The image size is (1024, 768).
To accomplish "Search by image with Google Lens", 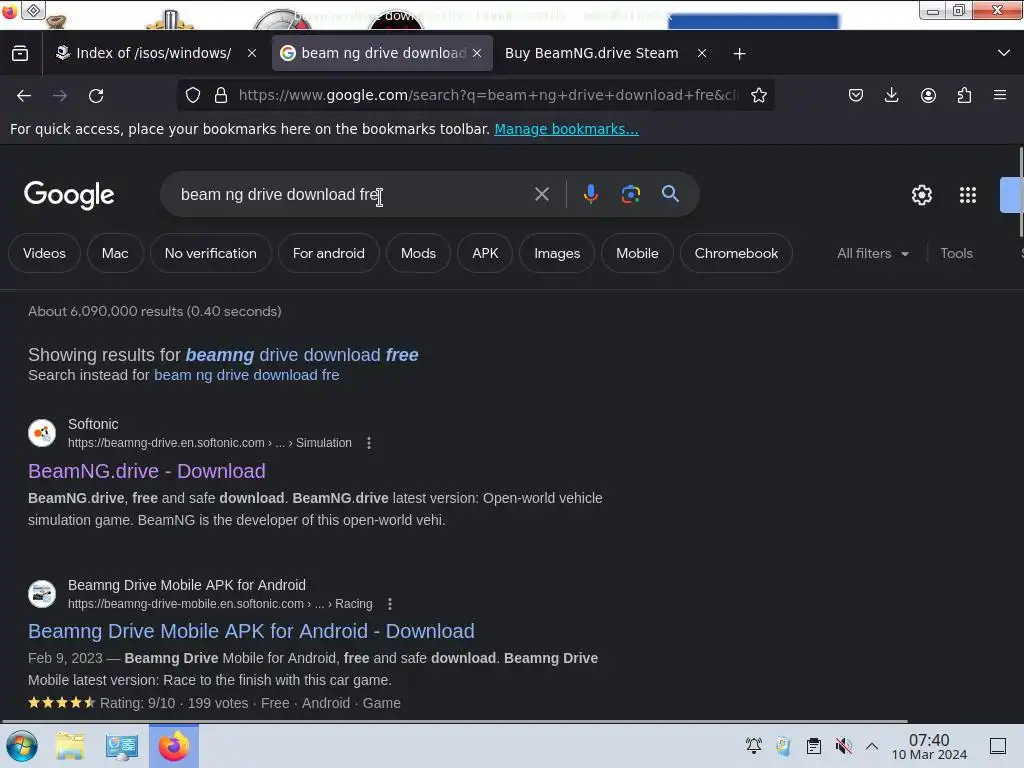I will click(x=630, y=194).
